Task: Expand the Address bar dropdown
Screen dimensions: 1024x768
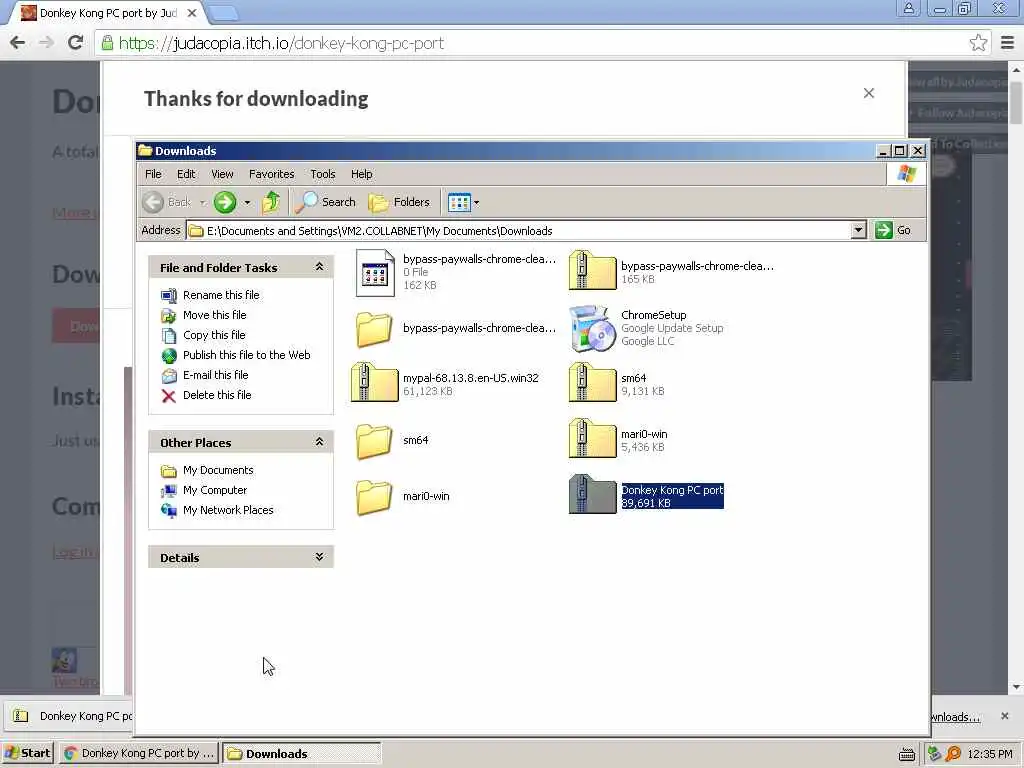Action: pos(859,231)
